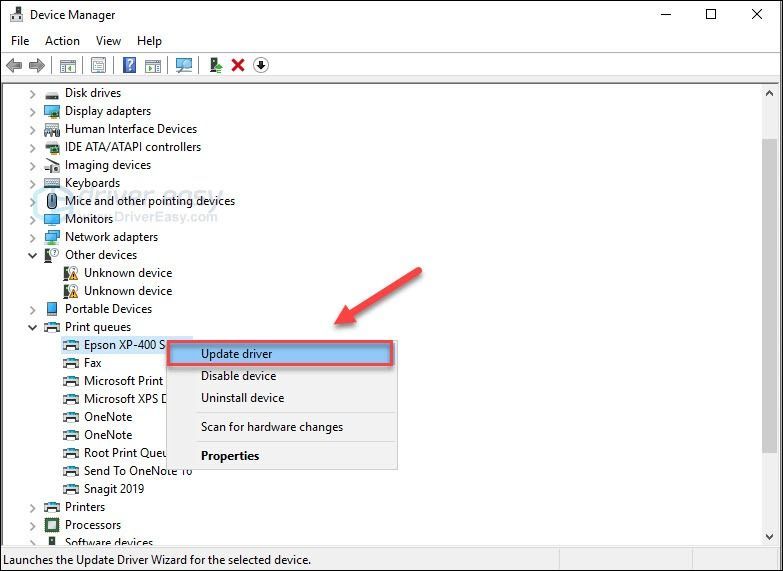Click the printer icon beside Snagit 2019
The image size is (783, 571).
pyautogui.click(x=71, y=489)
